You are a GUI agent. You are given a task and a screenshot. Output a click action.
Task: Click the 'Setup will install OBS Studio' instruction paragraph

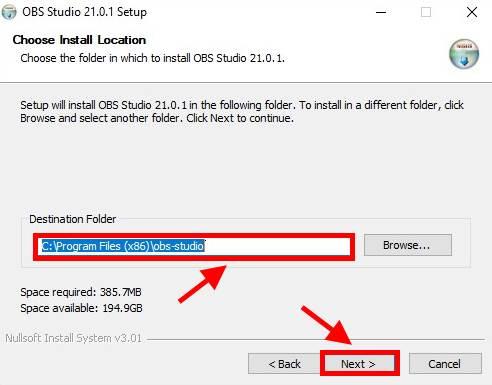tap(242, 111)
